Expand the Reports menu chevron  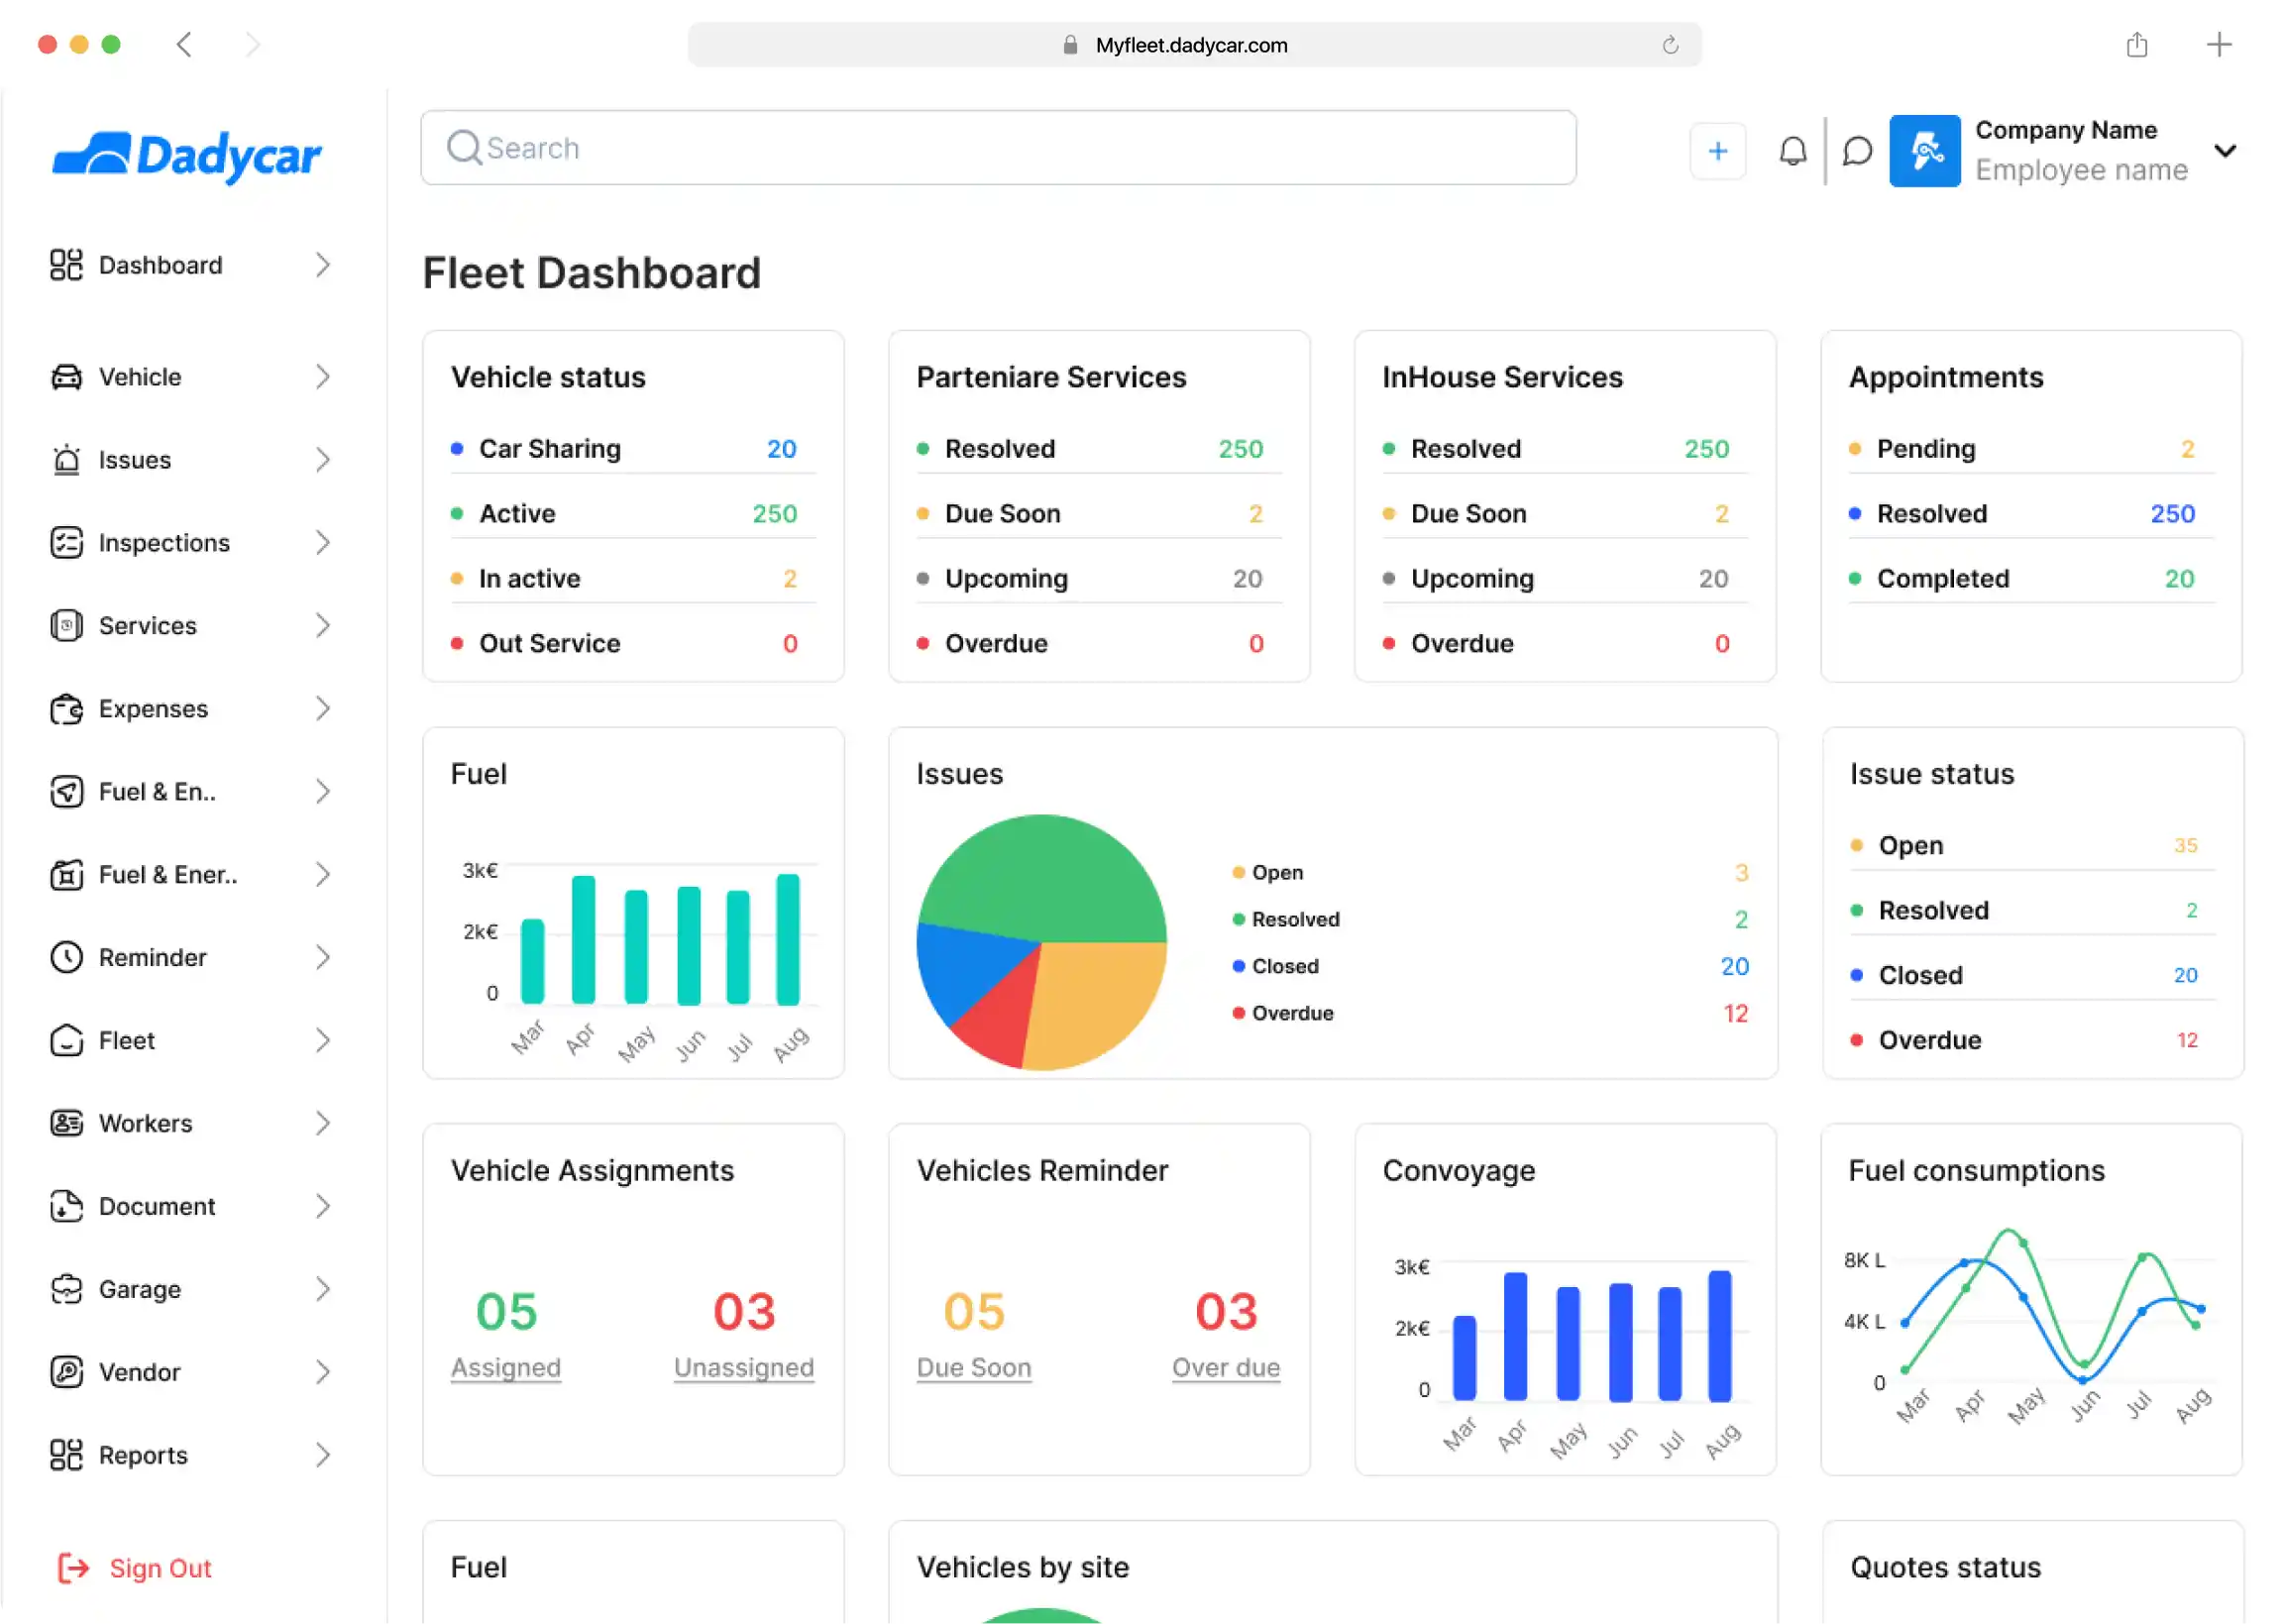point(322,1454)
